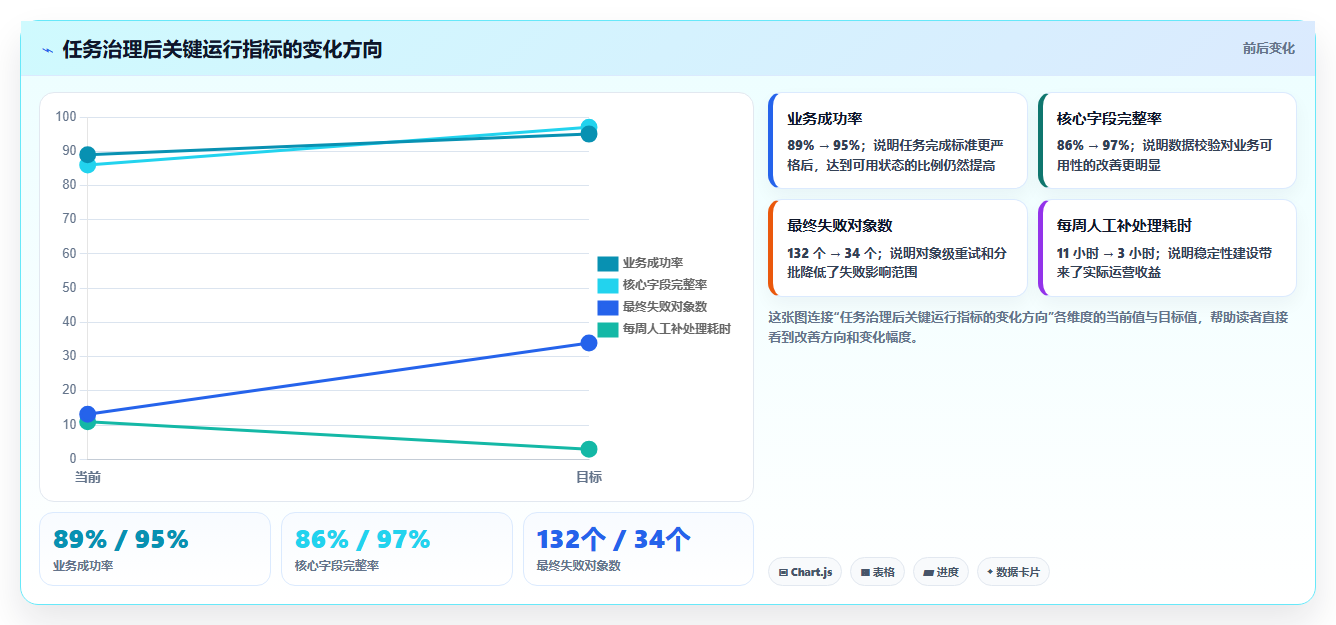Click the 核心字段完整率 data point at 当前
1336x625 pixels.
click(88, 165)
